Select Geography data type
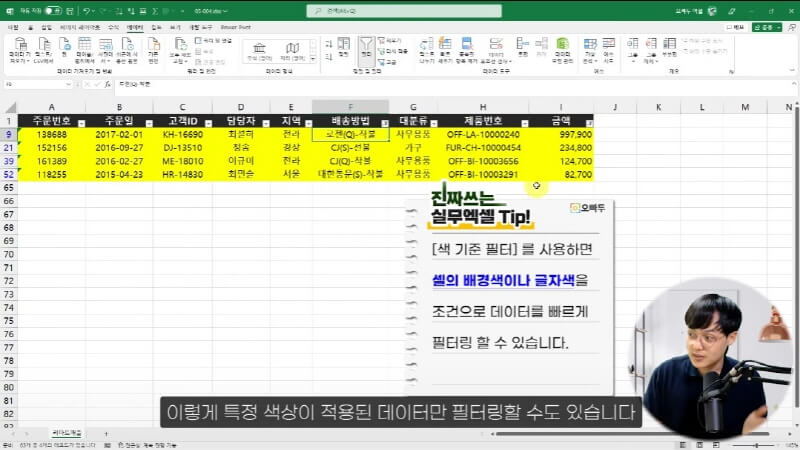 click(292, 52)
